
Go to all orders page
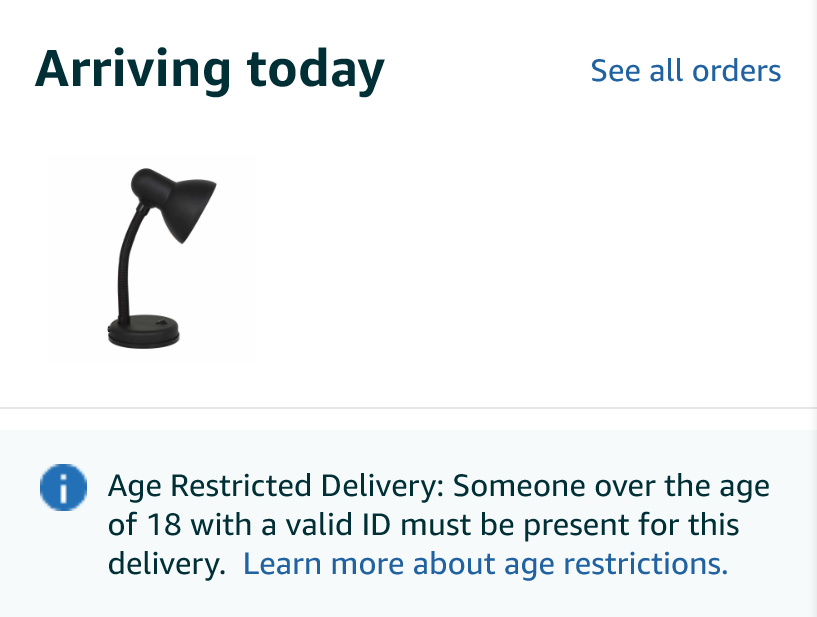coord(685,71)
